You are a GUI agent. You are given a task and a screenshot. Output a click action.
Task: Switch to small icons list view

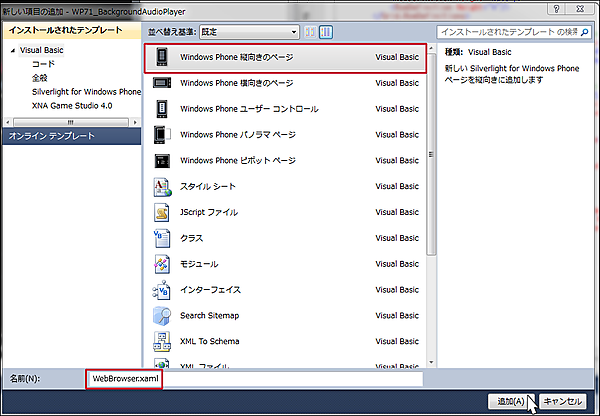point(310,32)
